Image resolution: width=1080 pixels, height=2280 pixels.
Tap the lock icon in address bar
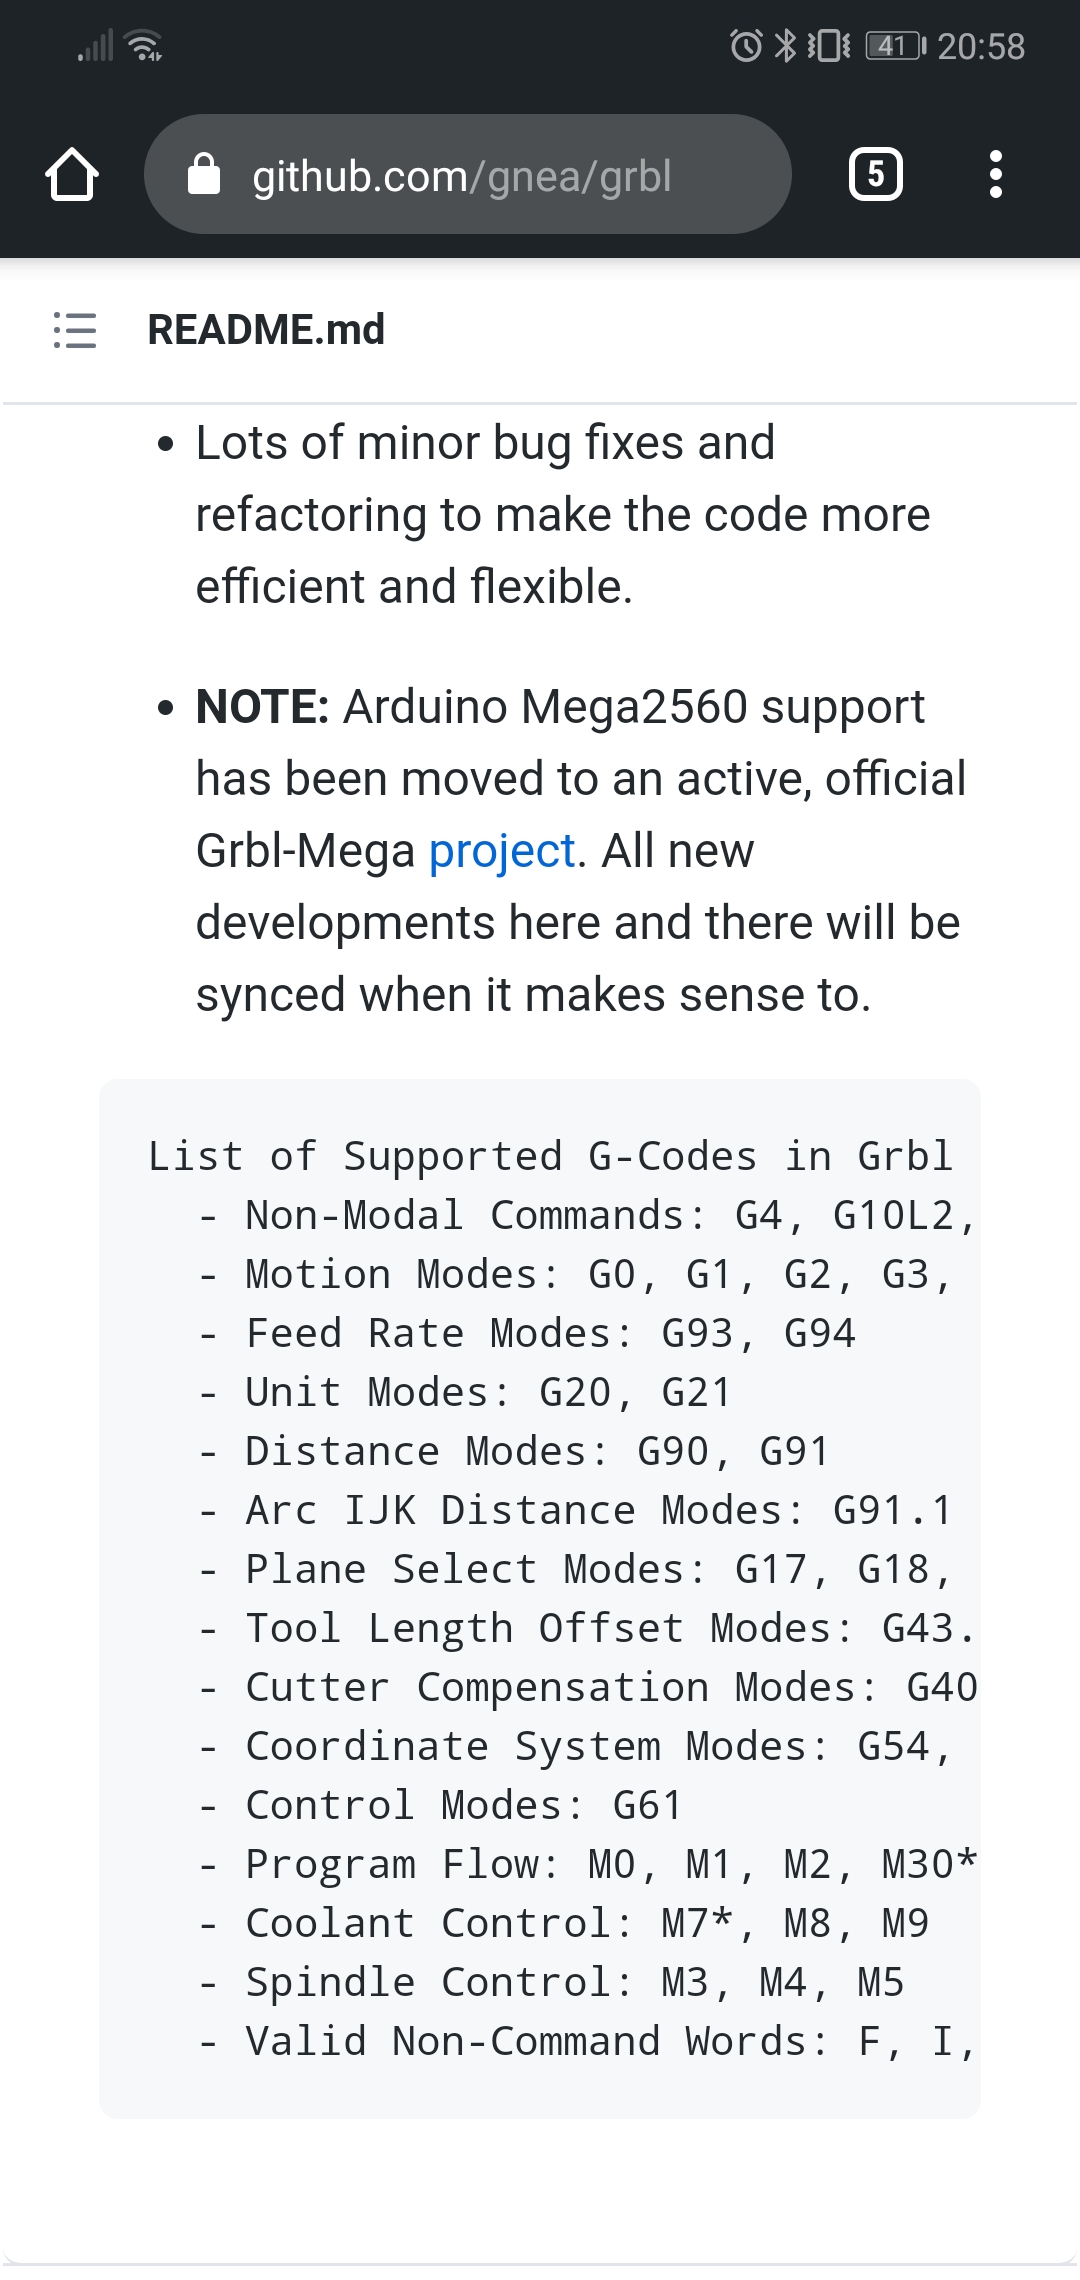(204, 174)
